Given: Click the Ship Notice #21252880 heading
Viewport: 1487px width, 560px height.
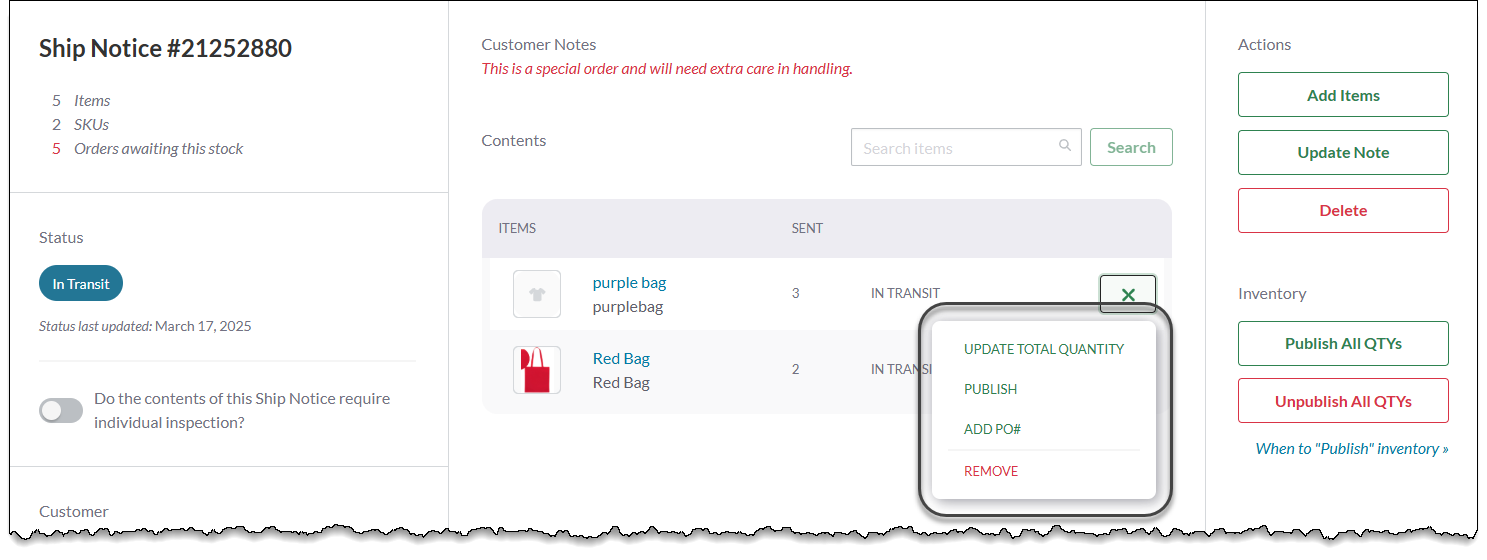Looking at the screenshot, I should (x=165, y=48).
